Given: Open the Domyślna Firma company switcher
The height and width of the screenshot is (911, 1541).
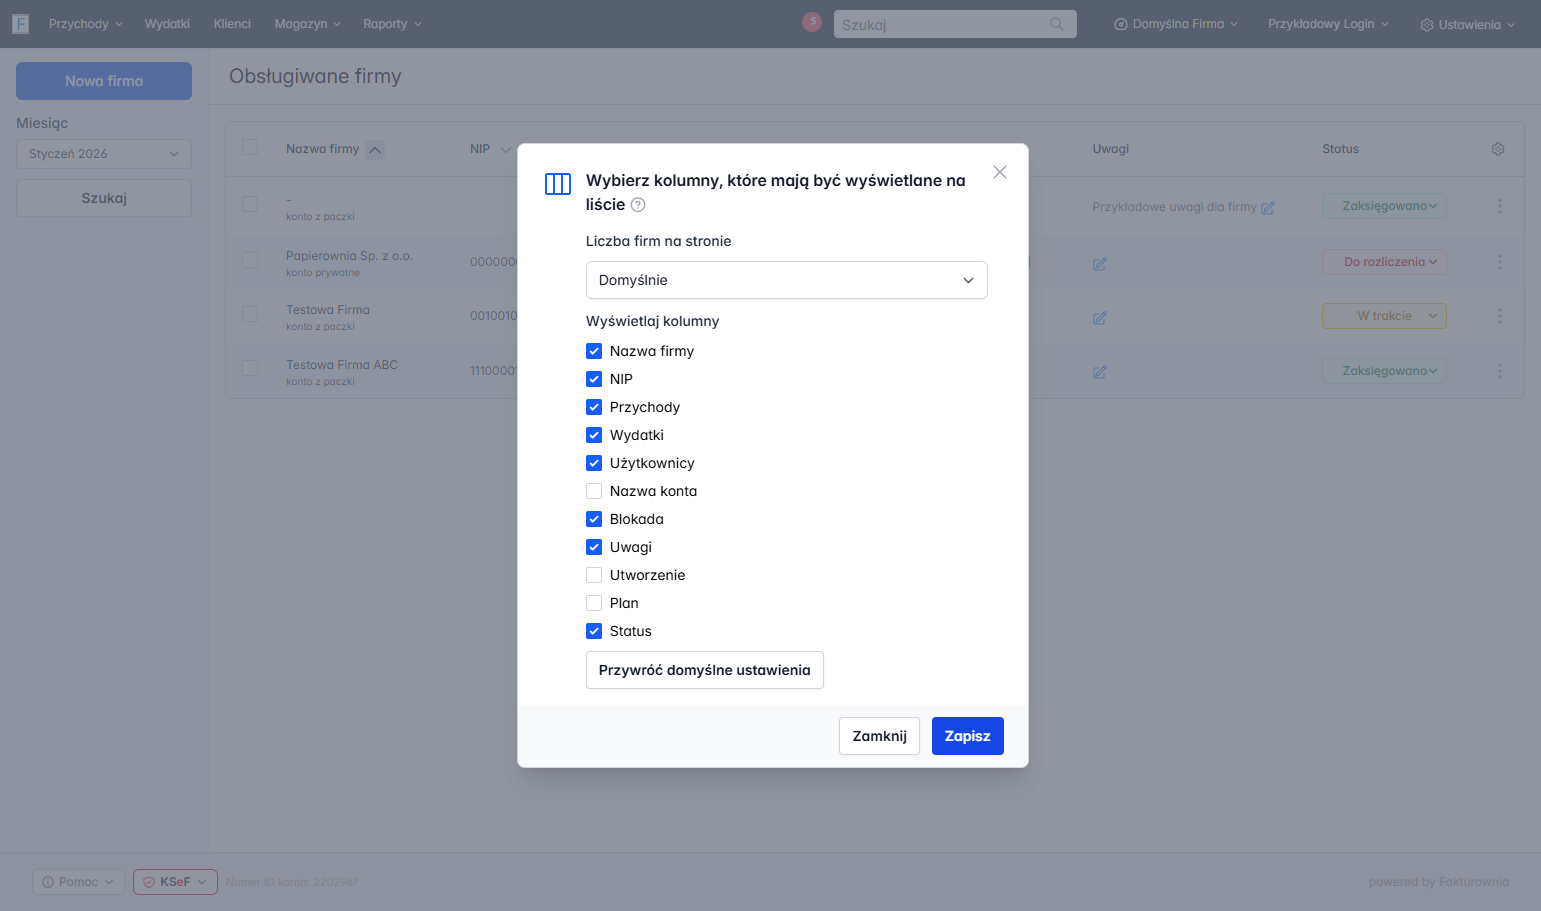Looking at the screenshot, I should coord(1176,24).
